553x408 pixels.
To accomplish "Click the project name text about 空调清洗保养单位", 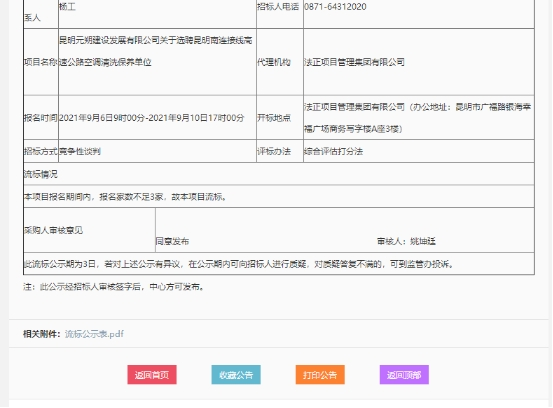I will (156, 51).
